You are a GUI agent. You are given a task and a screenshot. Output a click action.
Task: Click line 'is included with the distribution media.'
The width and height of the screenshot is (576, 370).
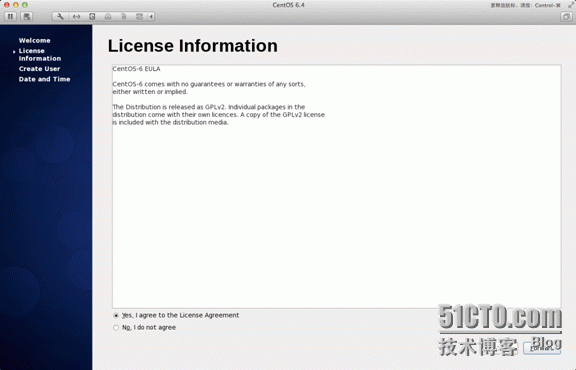tap(170, 122)
